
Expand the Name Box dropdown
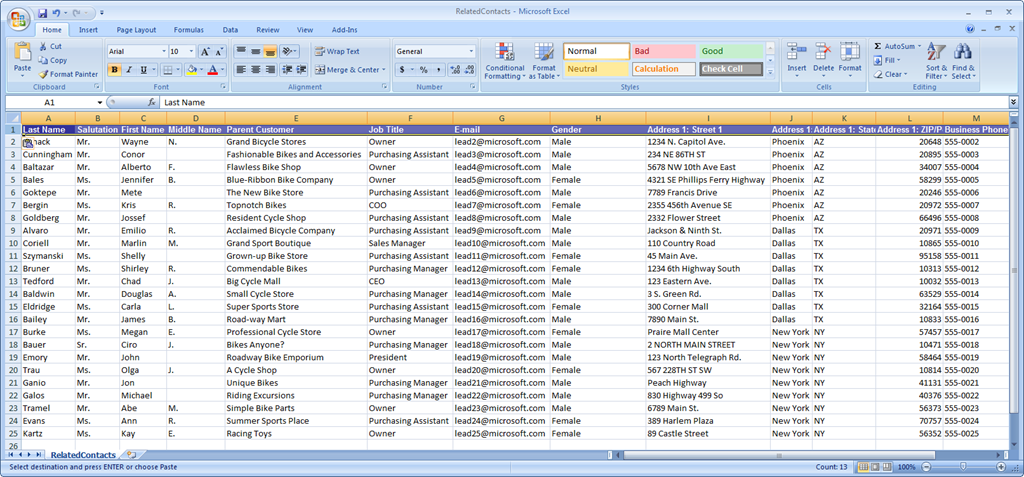100,103
